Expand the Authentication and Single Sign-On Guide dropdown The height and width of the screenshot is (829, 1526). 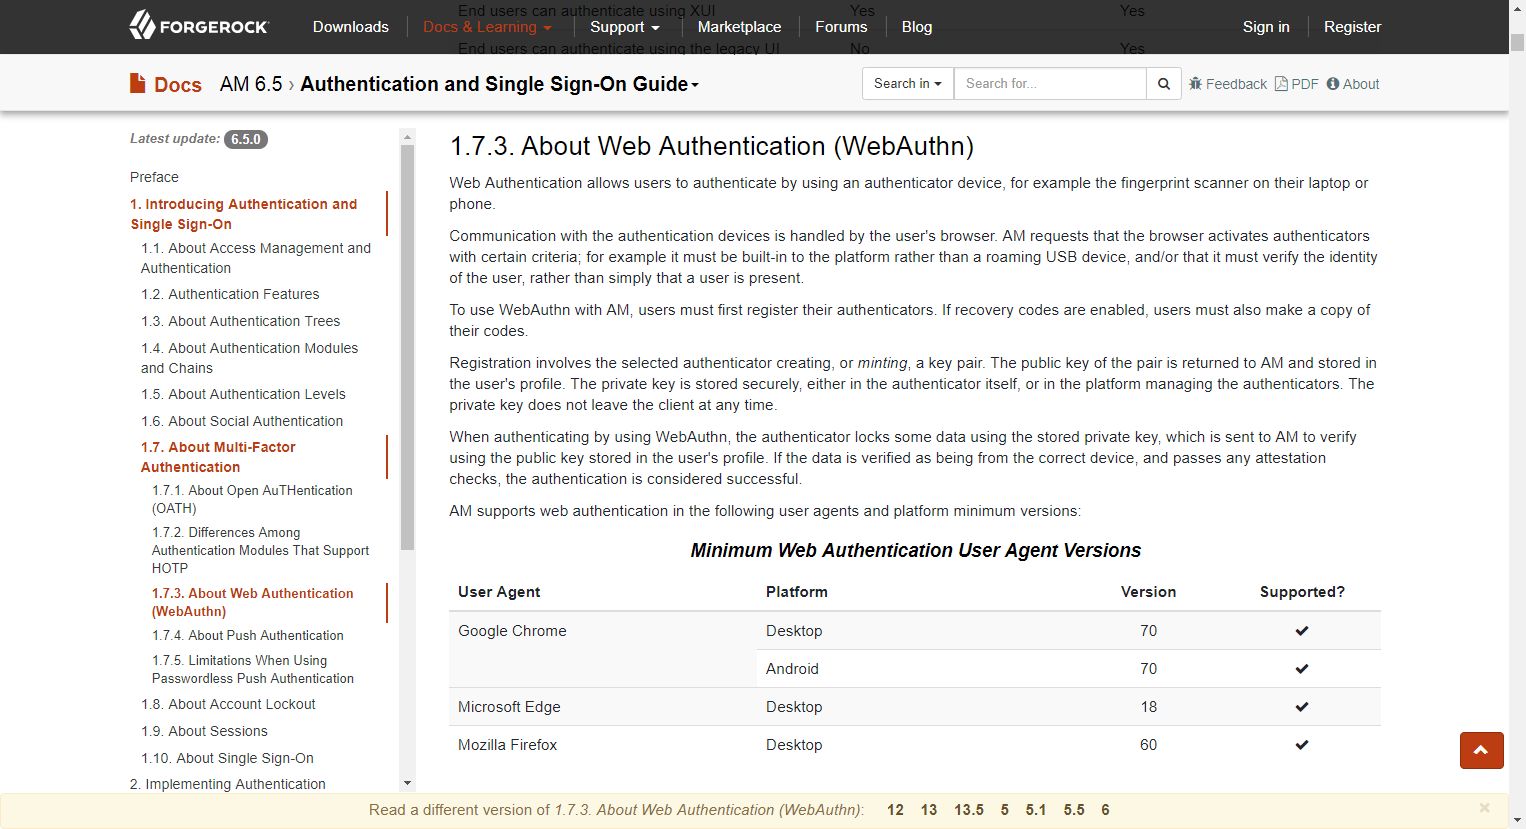[x=694, y=84]
